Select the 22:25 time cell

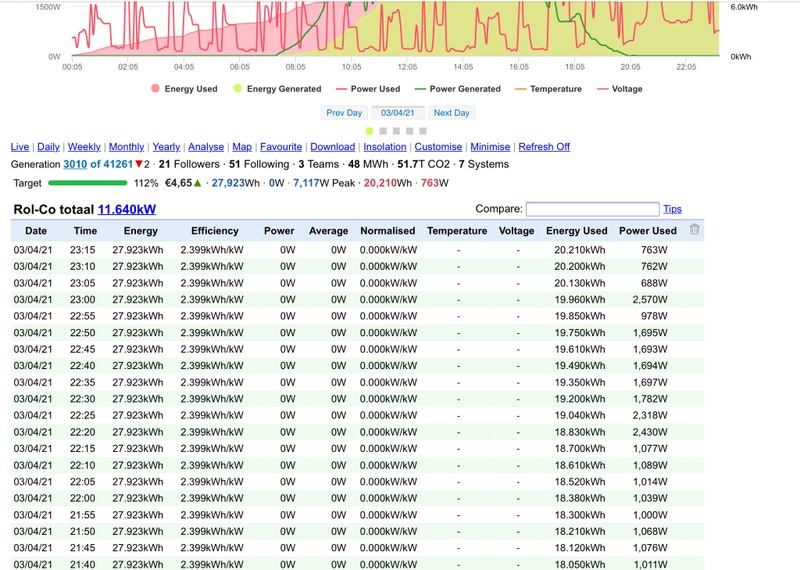[x=83, y=415]
